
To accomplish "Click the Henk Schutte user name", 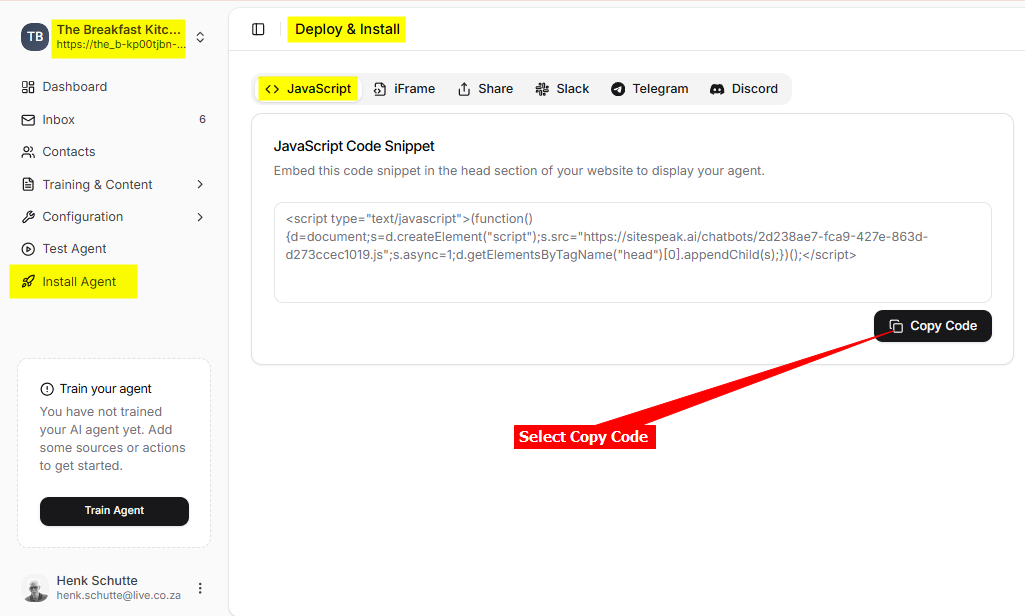I will tap(97, 581).
